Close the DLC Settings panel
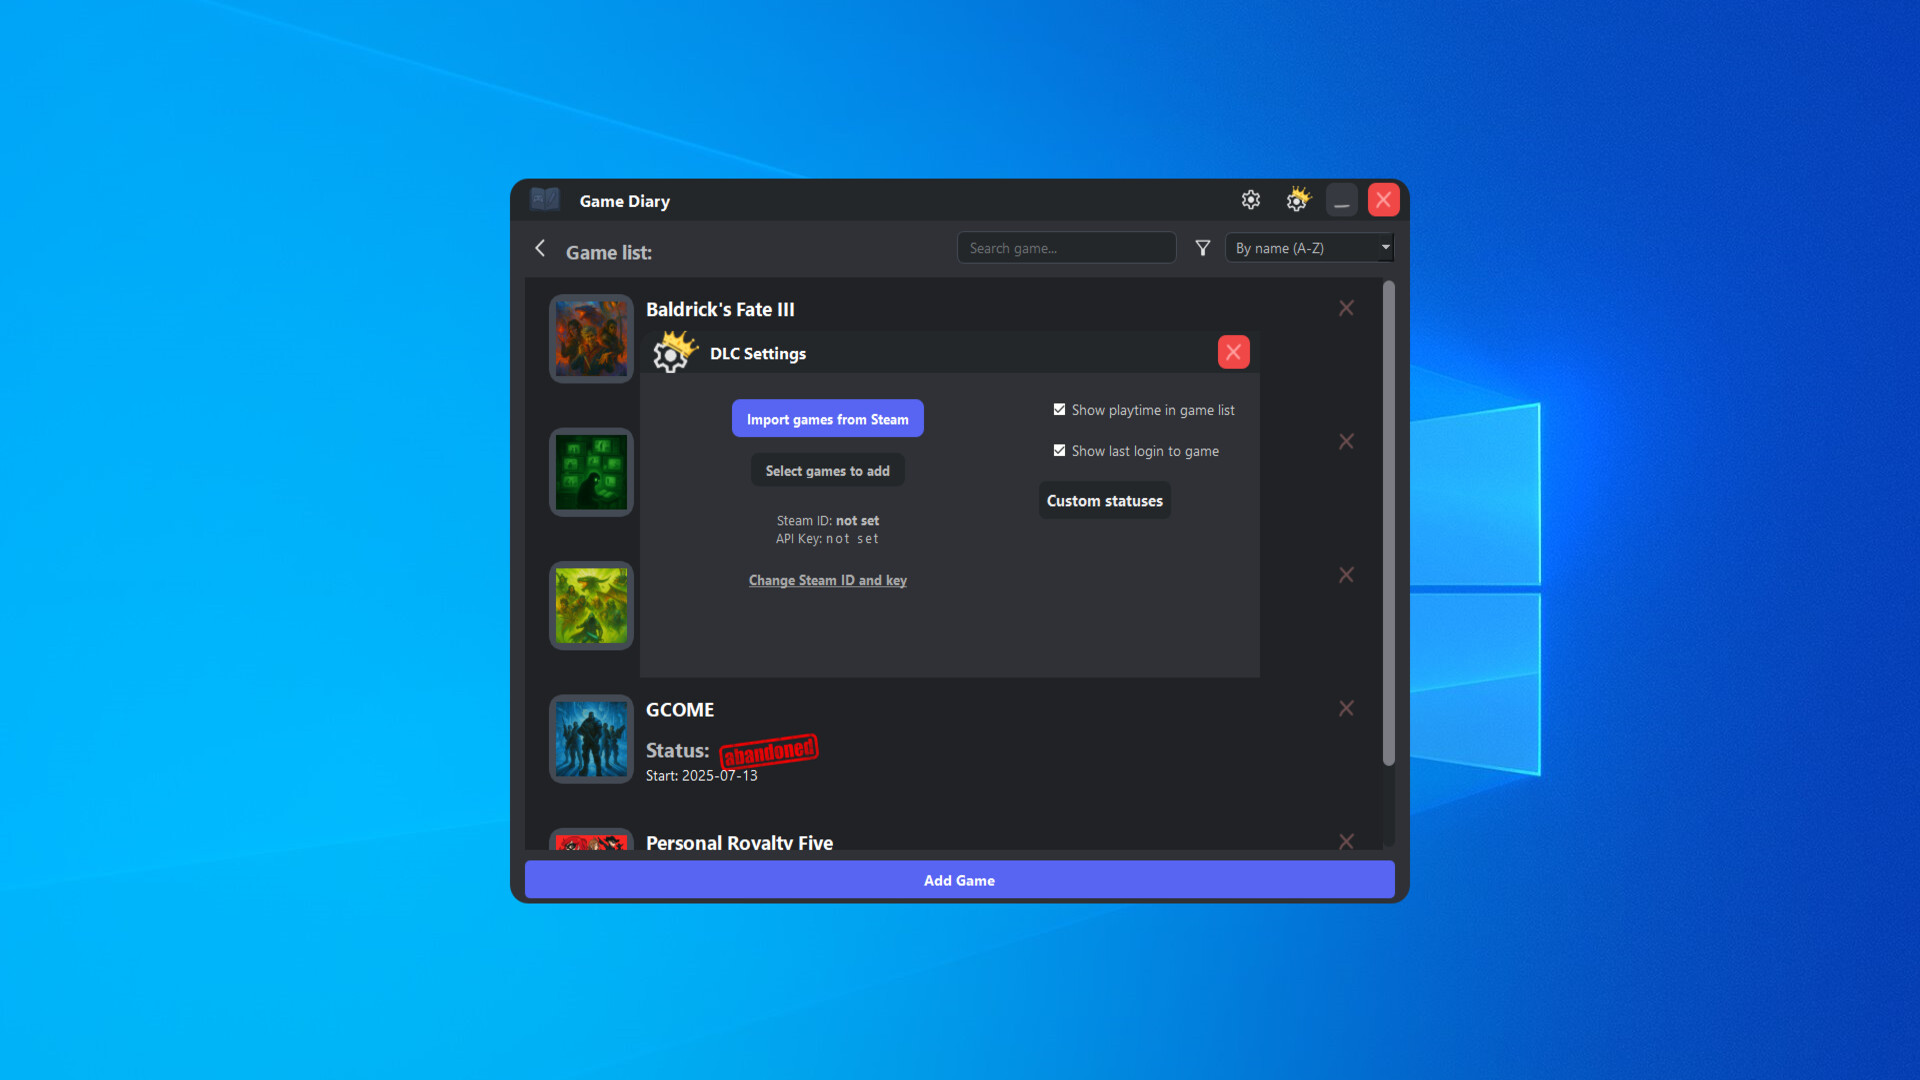 tap(1233, 352)
